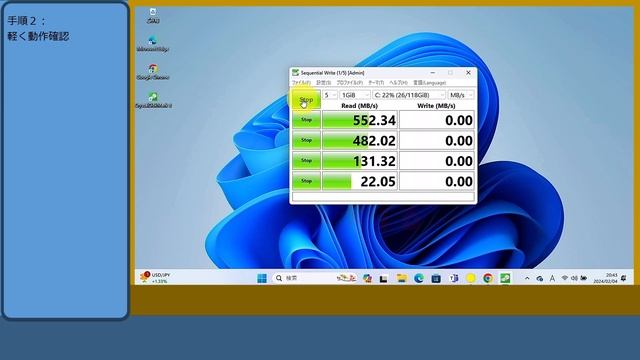Open the 言語(Language) menu
The image size is (640, 360).
(429, 82)
